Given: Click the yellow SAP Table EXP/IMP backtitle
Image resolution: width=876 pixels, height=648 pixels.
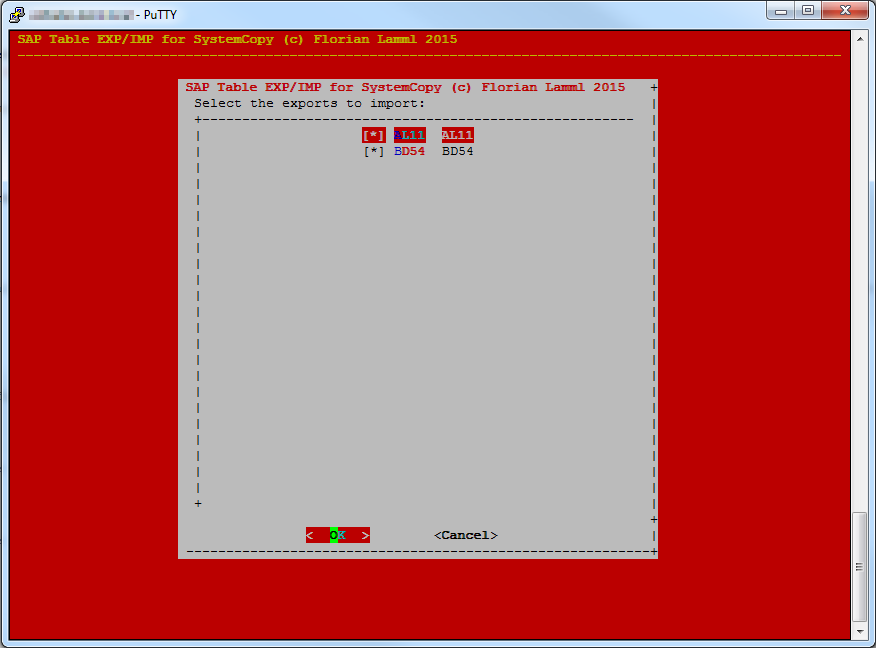Looking at the screenshot, I should 237,39.
